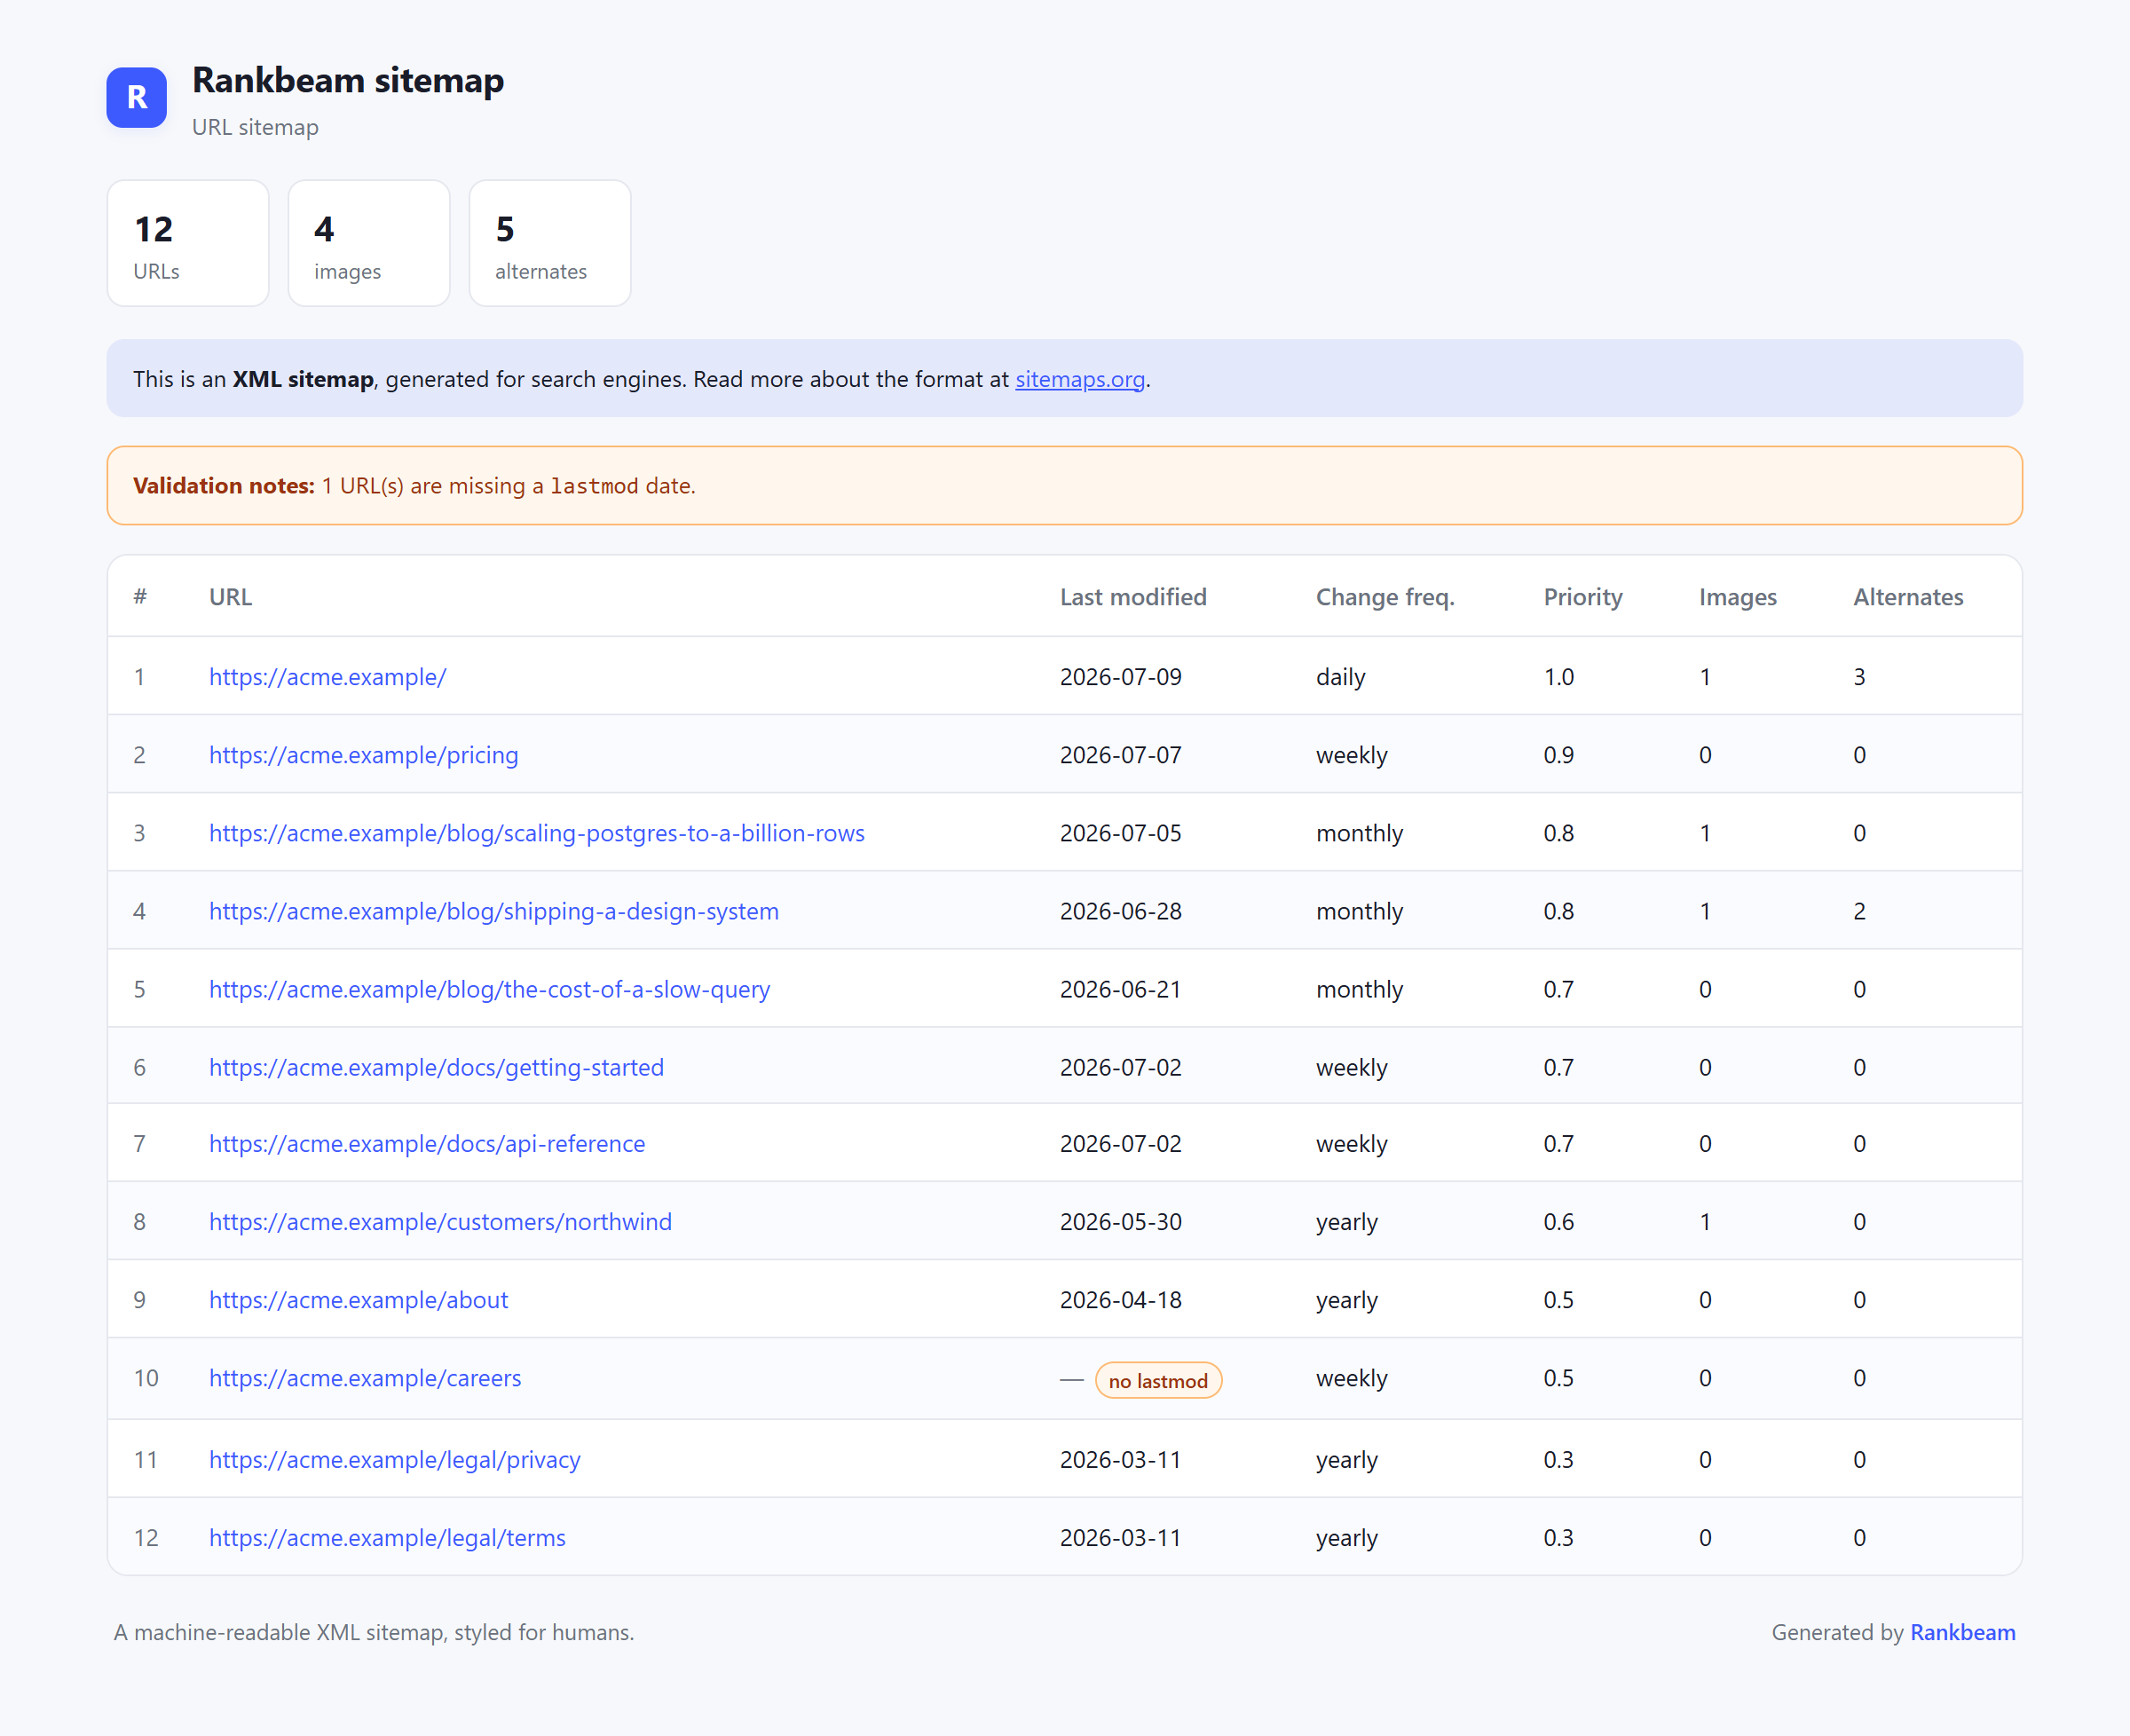The image size is (2130, 1736).
Task: Click the priority value 1.0
Action: (x=1558, y=677)
